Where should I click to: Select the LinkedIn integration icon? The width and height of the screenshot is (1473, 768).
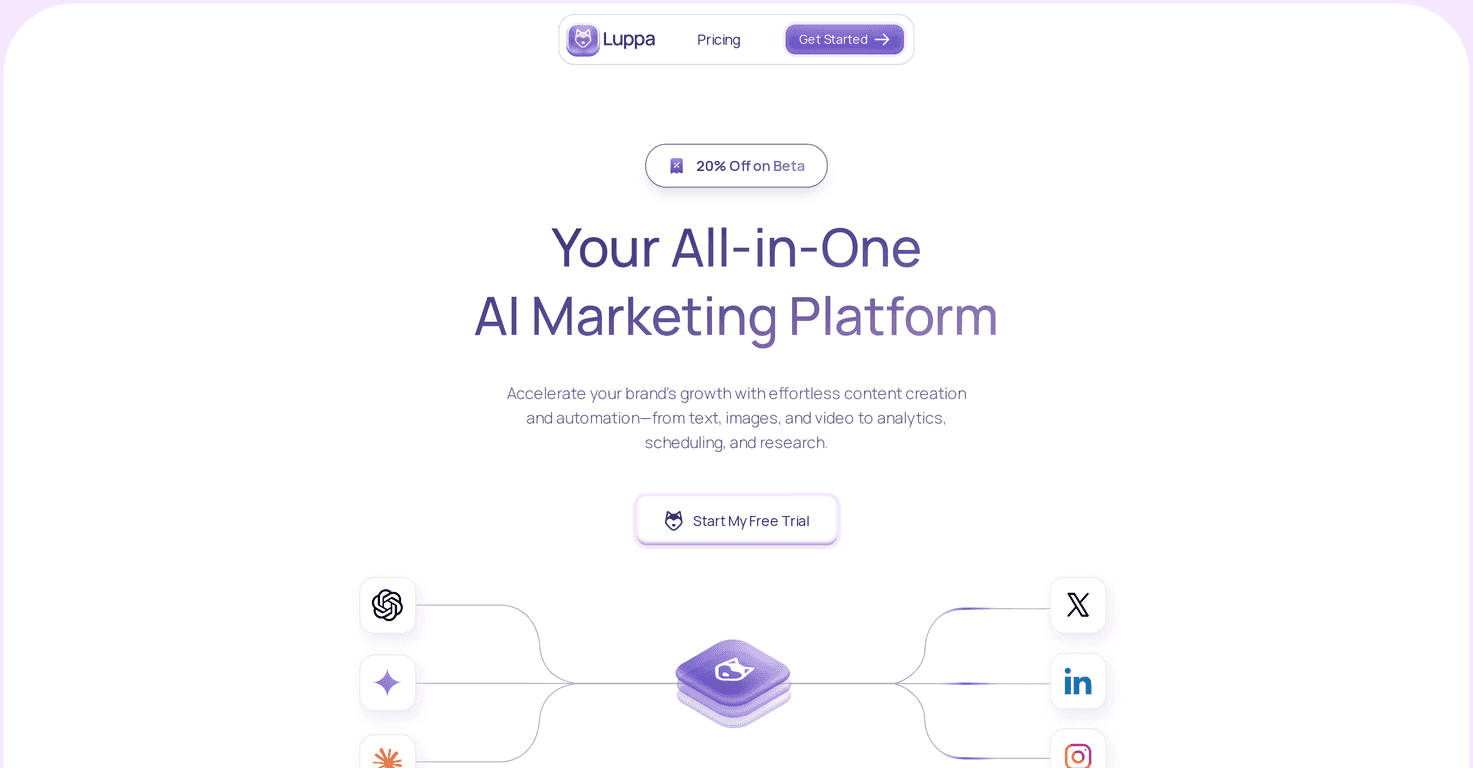[x=1078, y=681]
